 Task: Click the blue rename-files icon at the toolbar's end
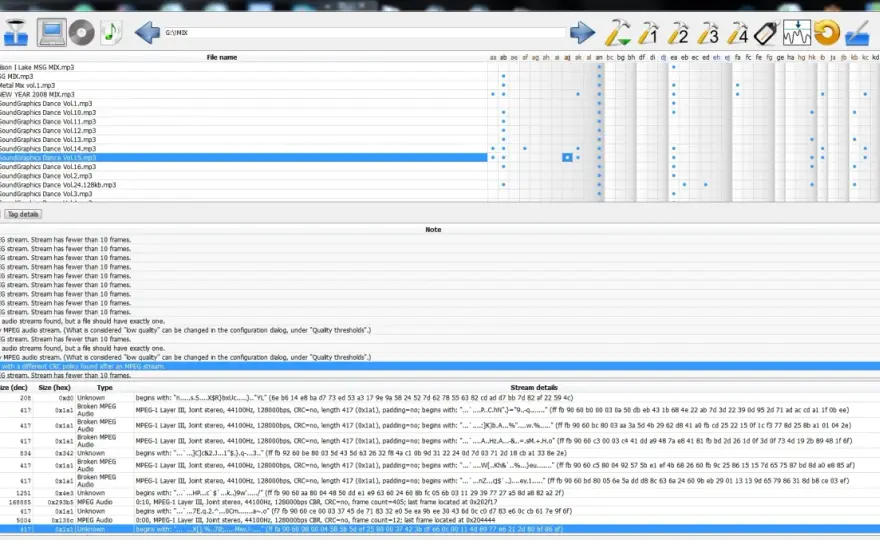[x=857, y=33]
